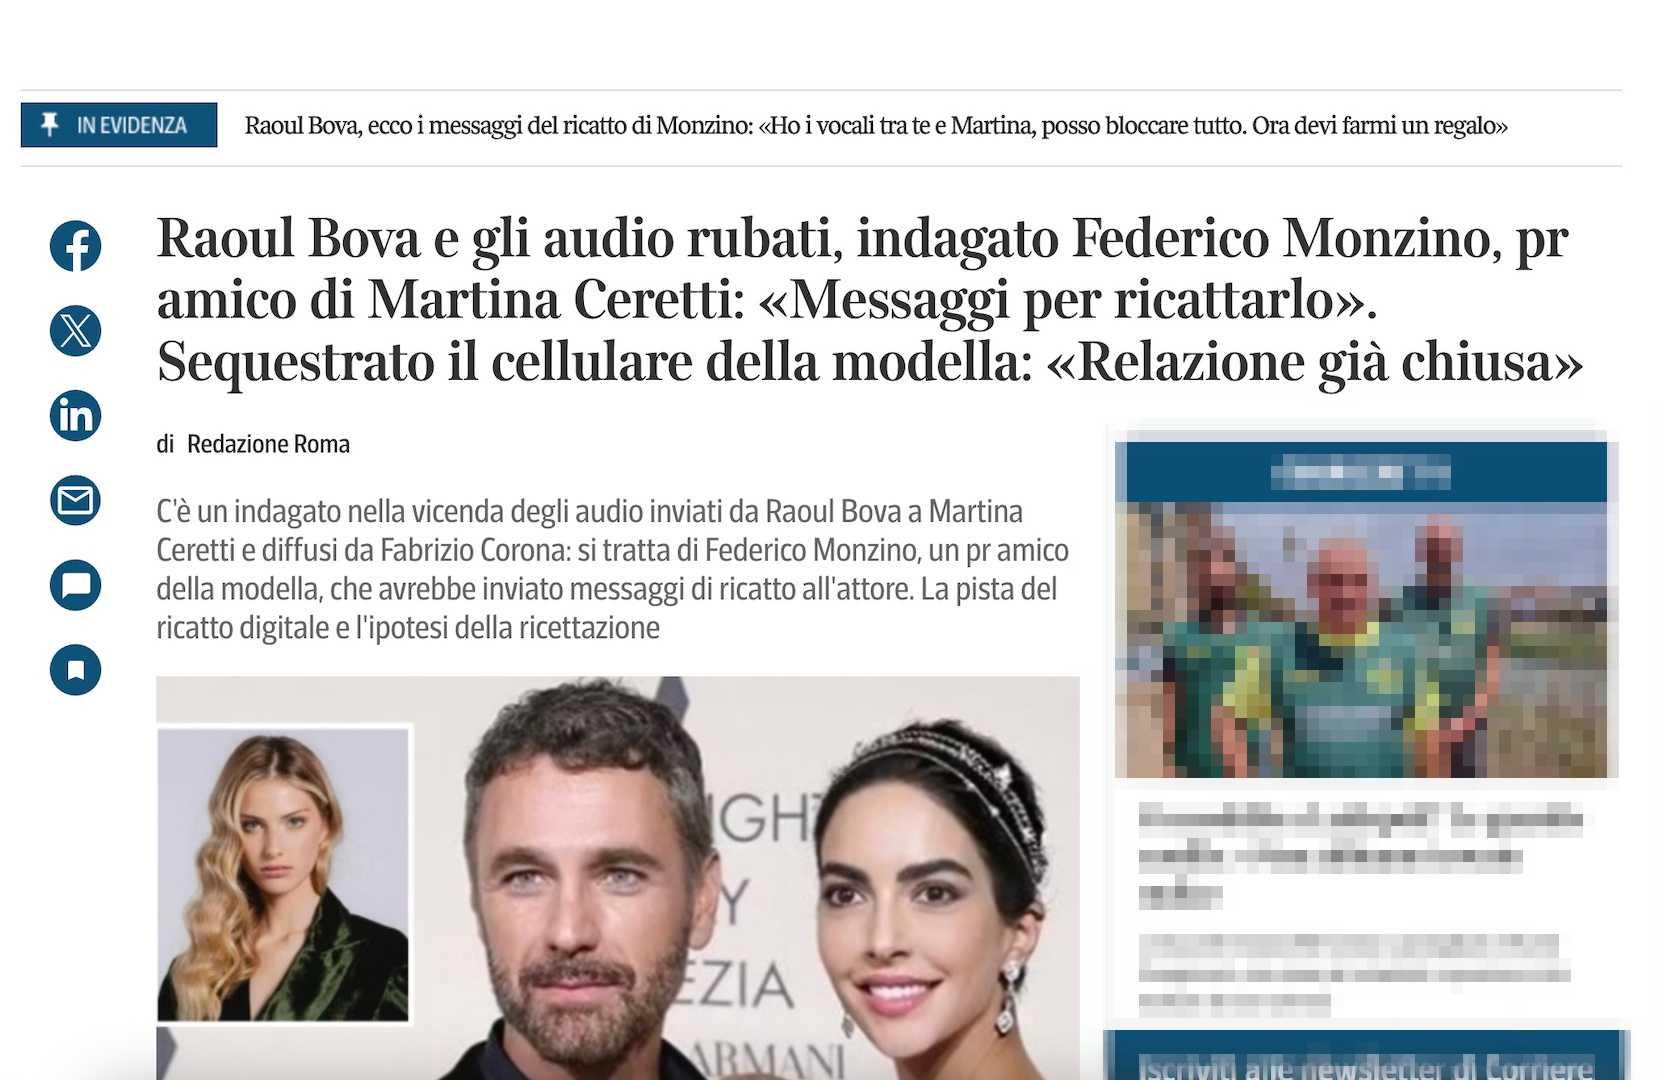Screen dimensions: 1676x1080
Task: Share the article on LinkedIn
Action: tap(75, 415)
